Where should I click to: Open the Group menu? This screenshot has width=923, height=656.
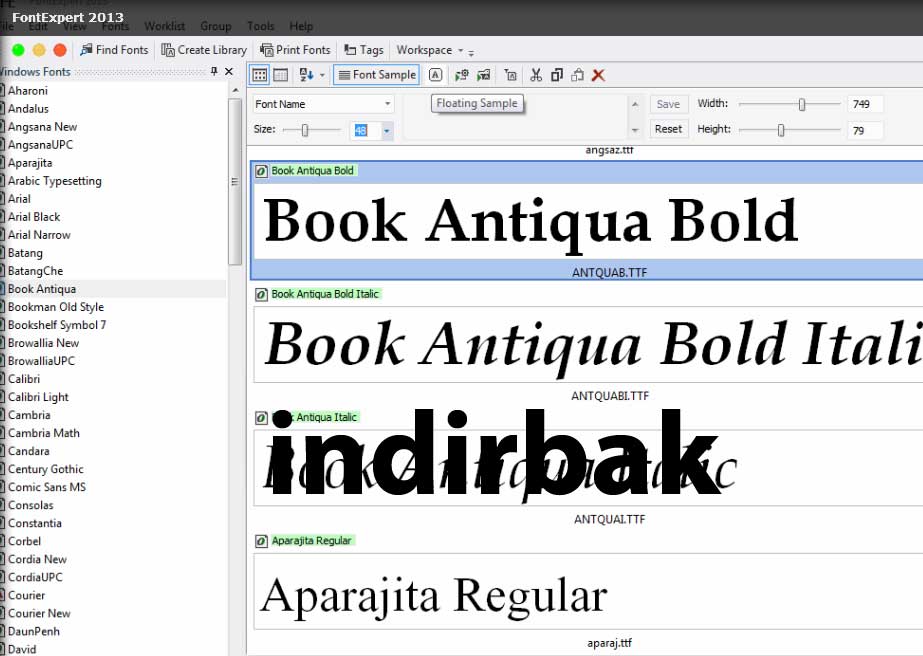point(215,26)
